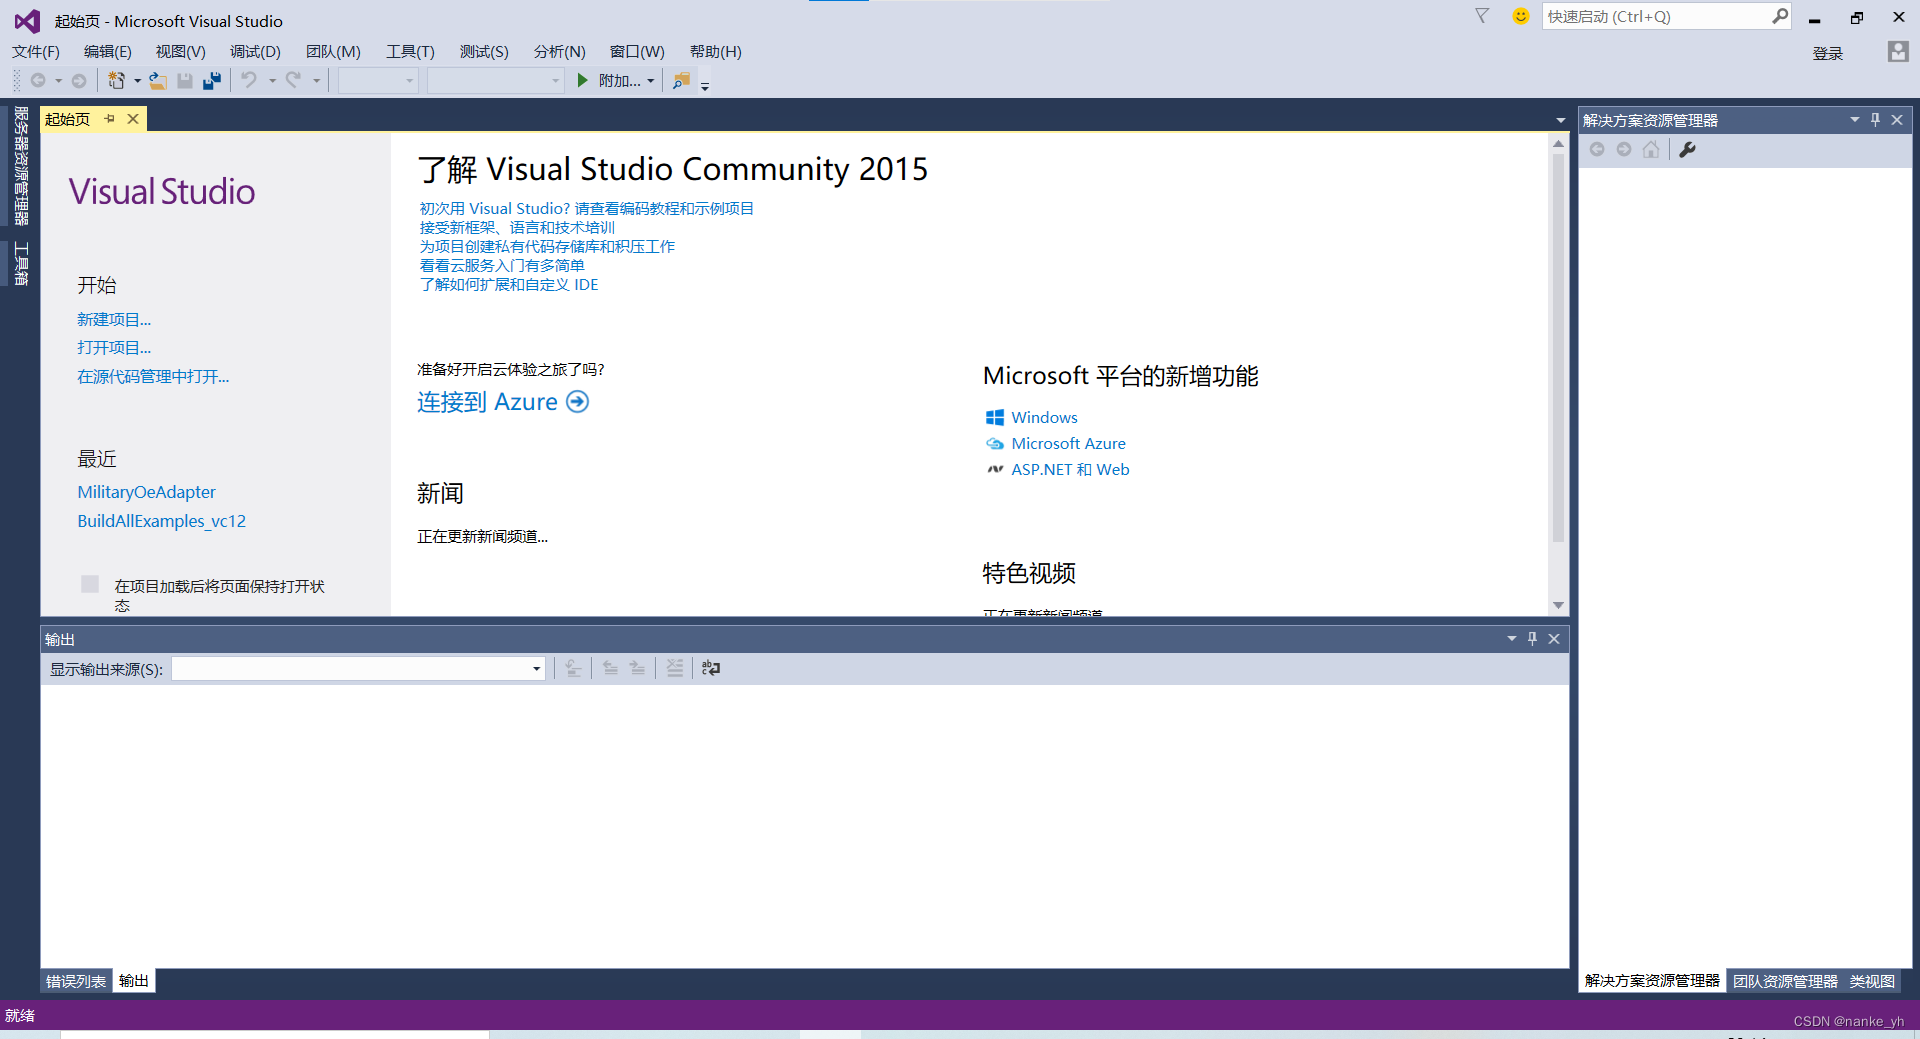Click the 打开项目... link
Image resolution: width=1920 pixels, height=1039 pixels.
(x=114, y=348)
